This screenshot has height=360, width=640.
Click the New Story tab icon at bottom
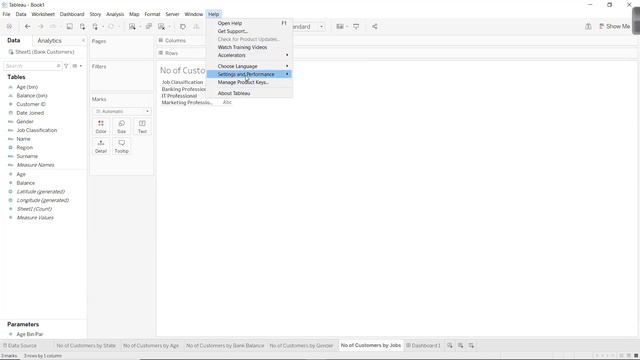click(x=471, y=345)
